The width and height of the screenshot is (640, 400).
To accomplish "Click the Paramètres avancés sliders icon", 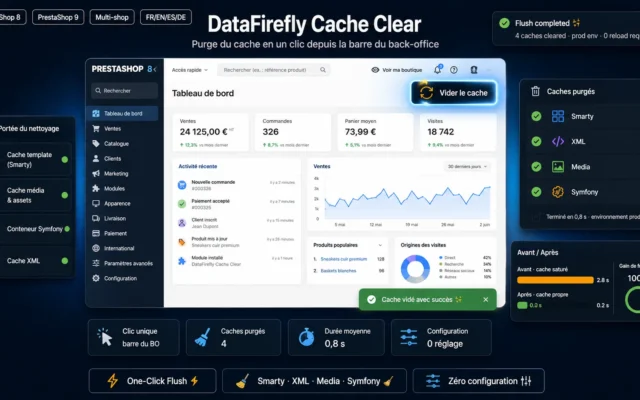I will (96, 263).
